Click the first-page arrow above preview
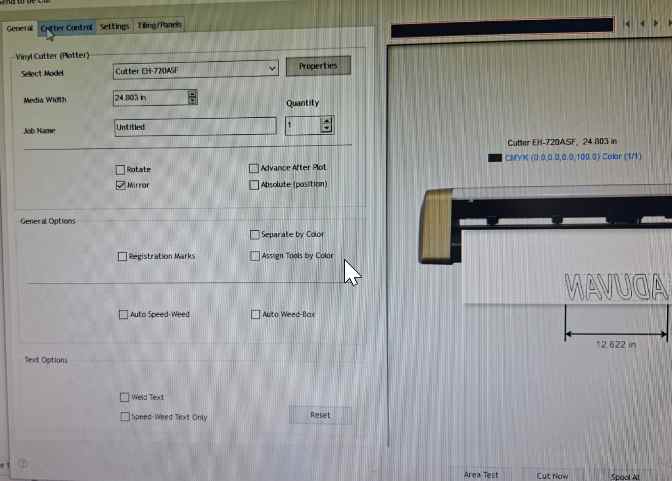 pos(627,24)
